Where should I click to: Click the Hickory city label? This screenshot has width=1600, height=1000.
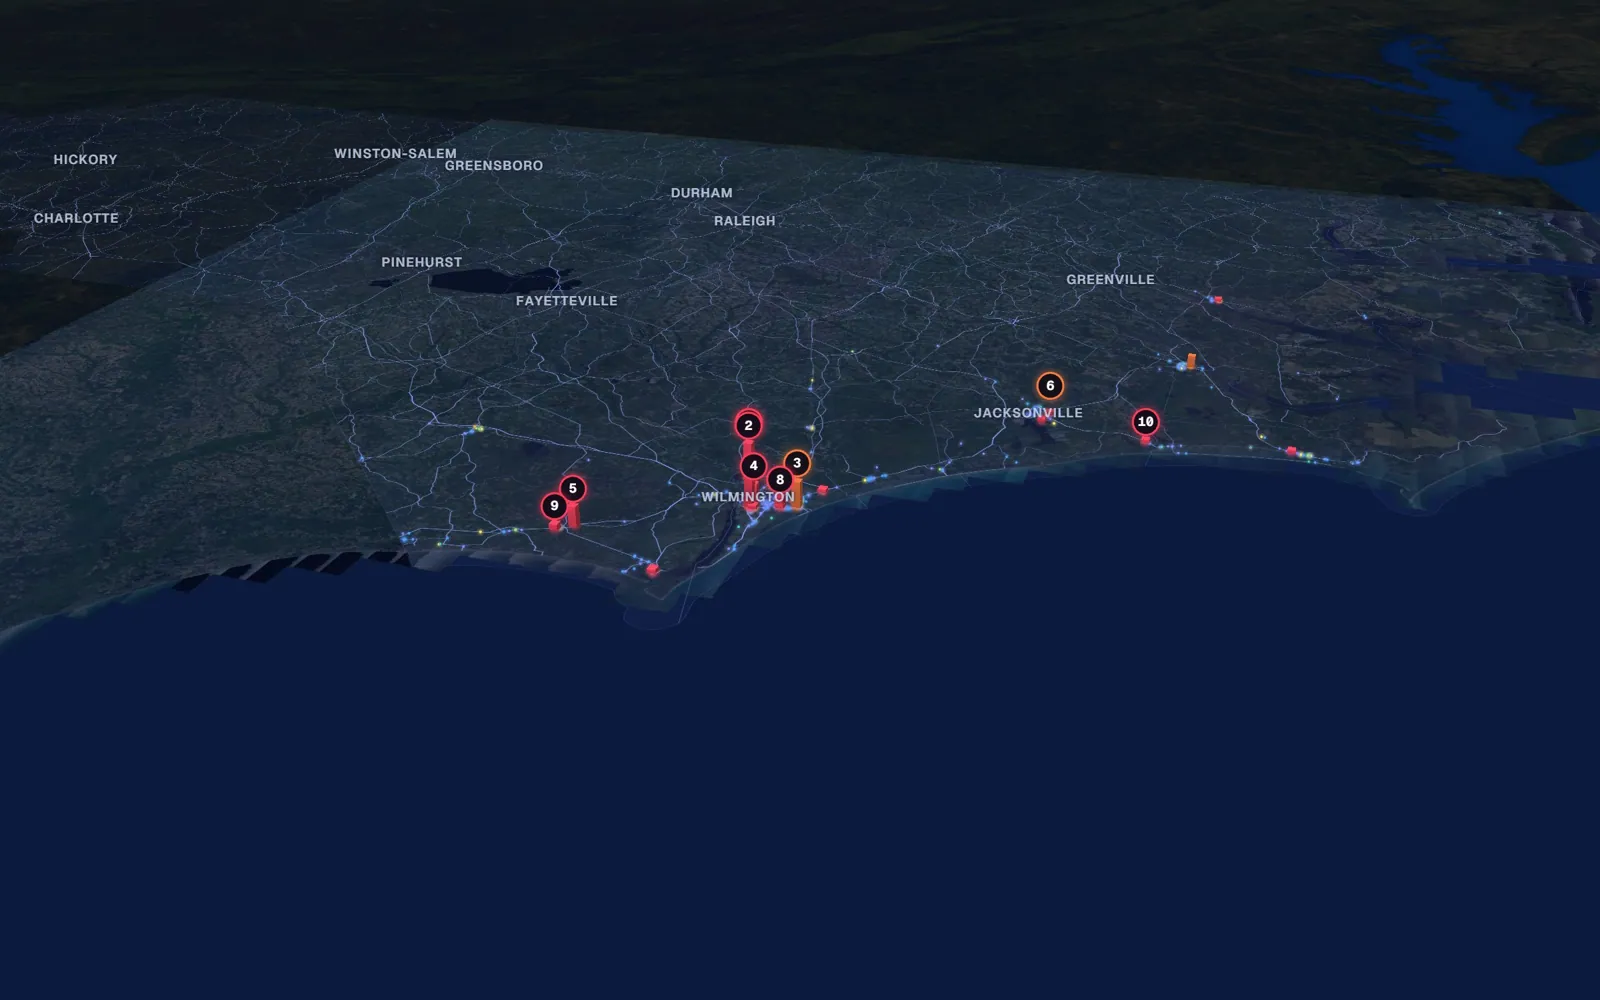click(85, 160)
